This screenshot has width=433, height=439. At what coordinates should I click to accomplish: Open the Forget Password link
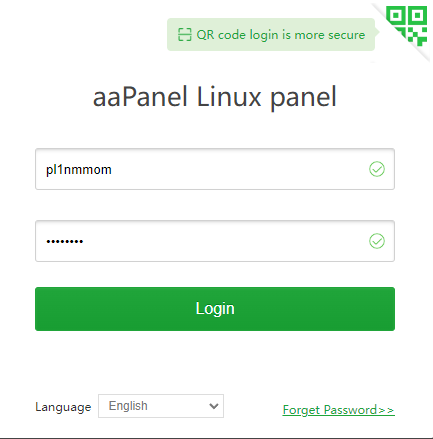tap(339, 410)
